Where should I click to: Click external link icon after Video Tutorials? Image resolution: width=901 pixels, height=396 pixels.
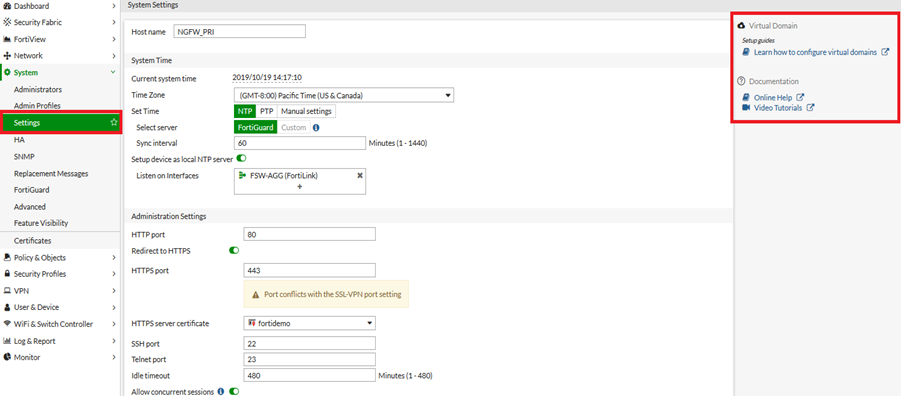[x=811, y=107]
